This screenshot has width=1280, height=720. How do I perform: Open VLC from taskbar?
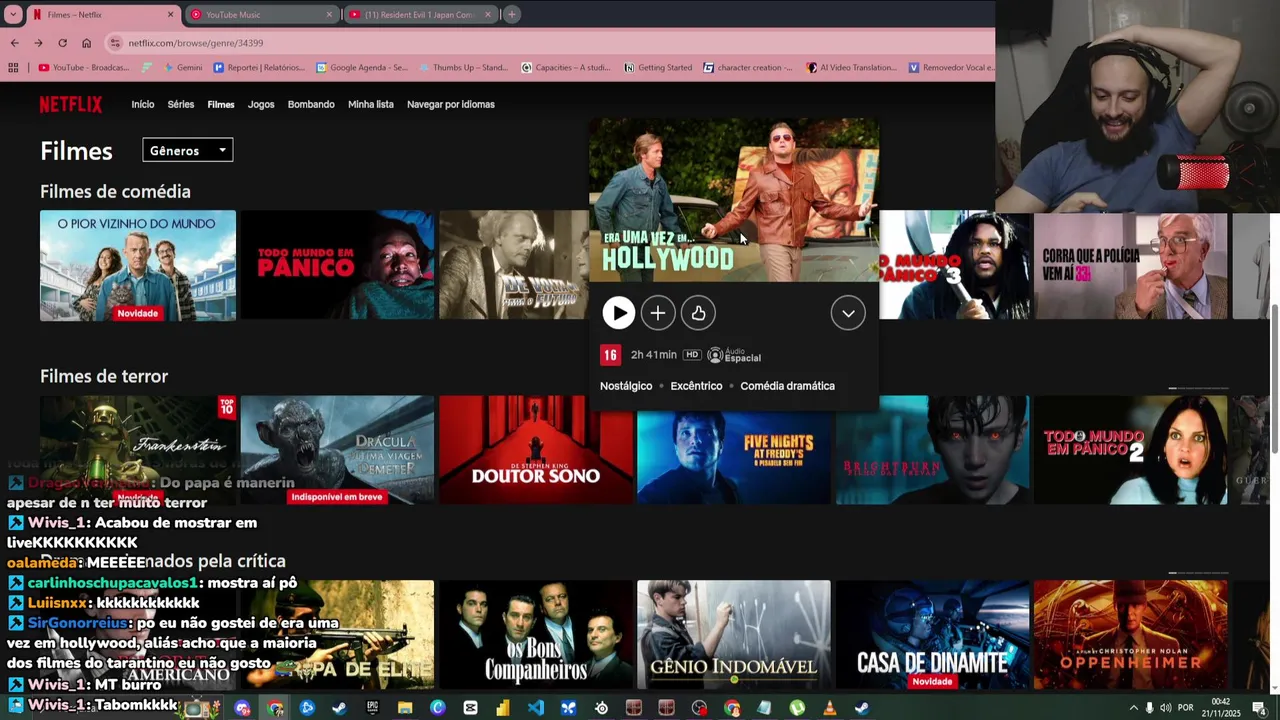(x=829, y=708)
